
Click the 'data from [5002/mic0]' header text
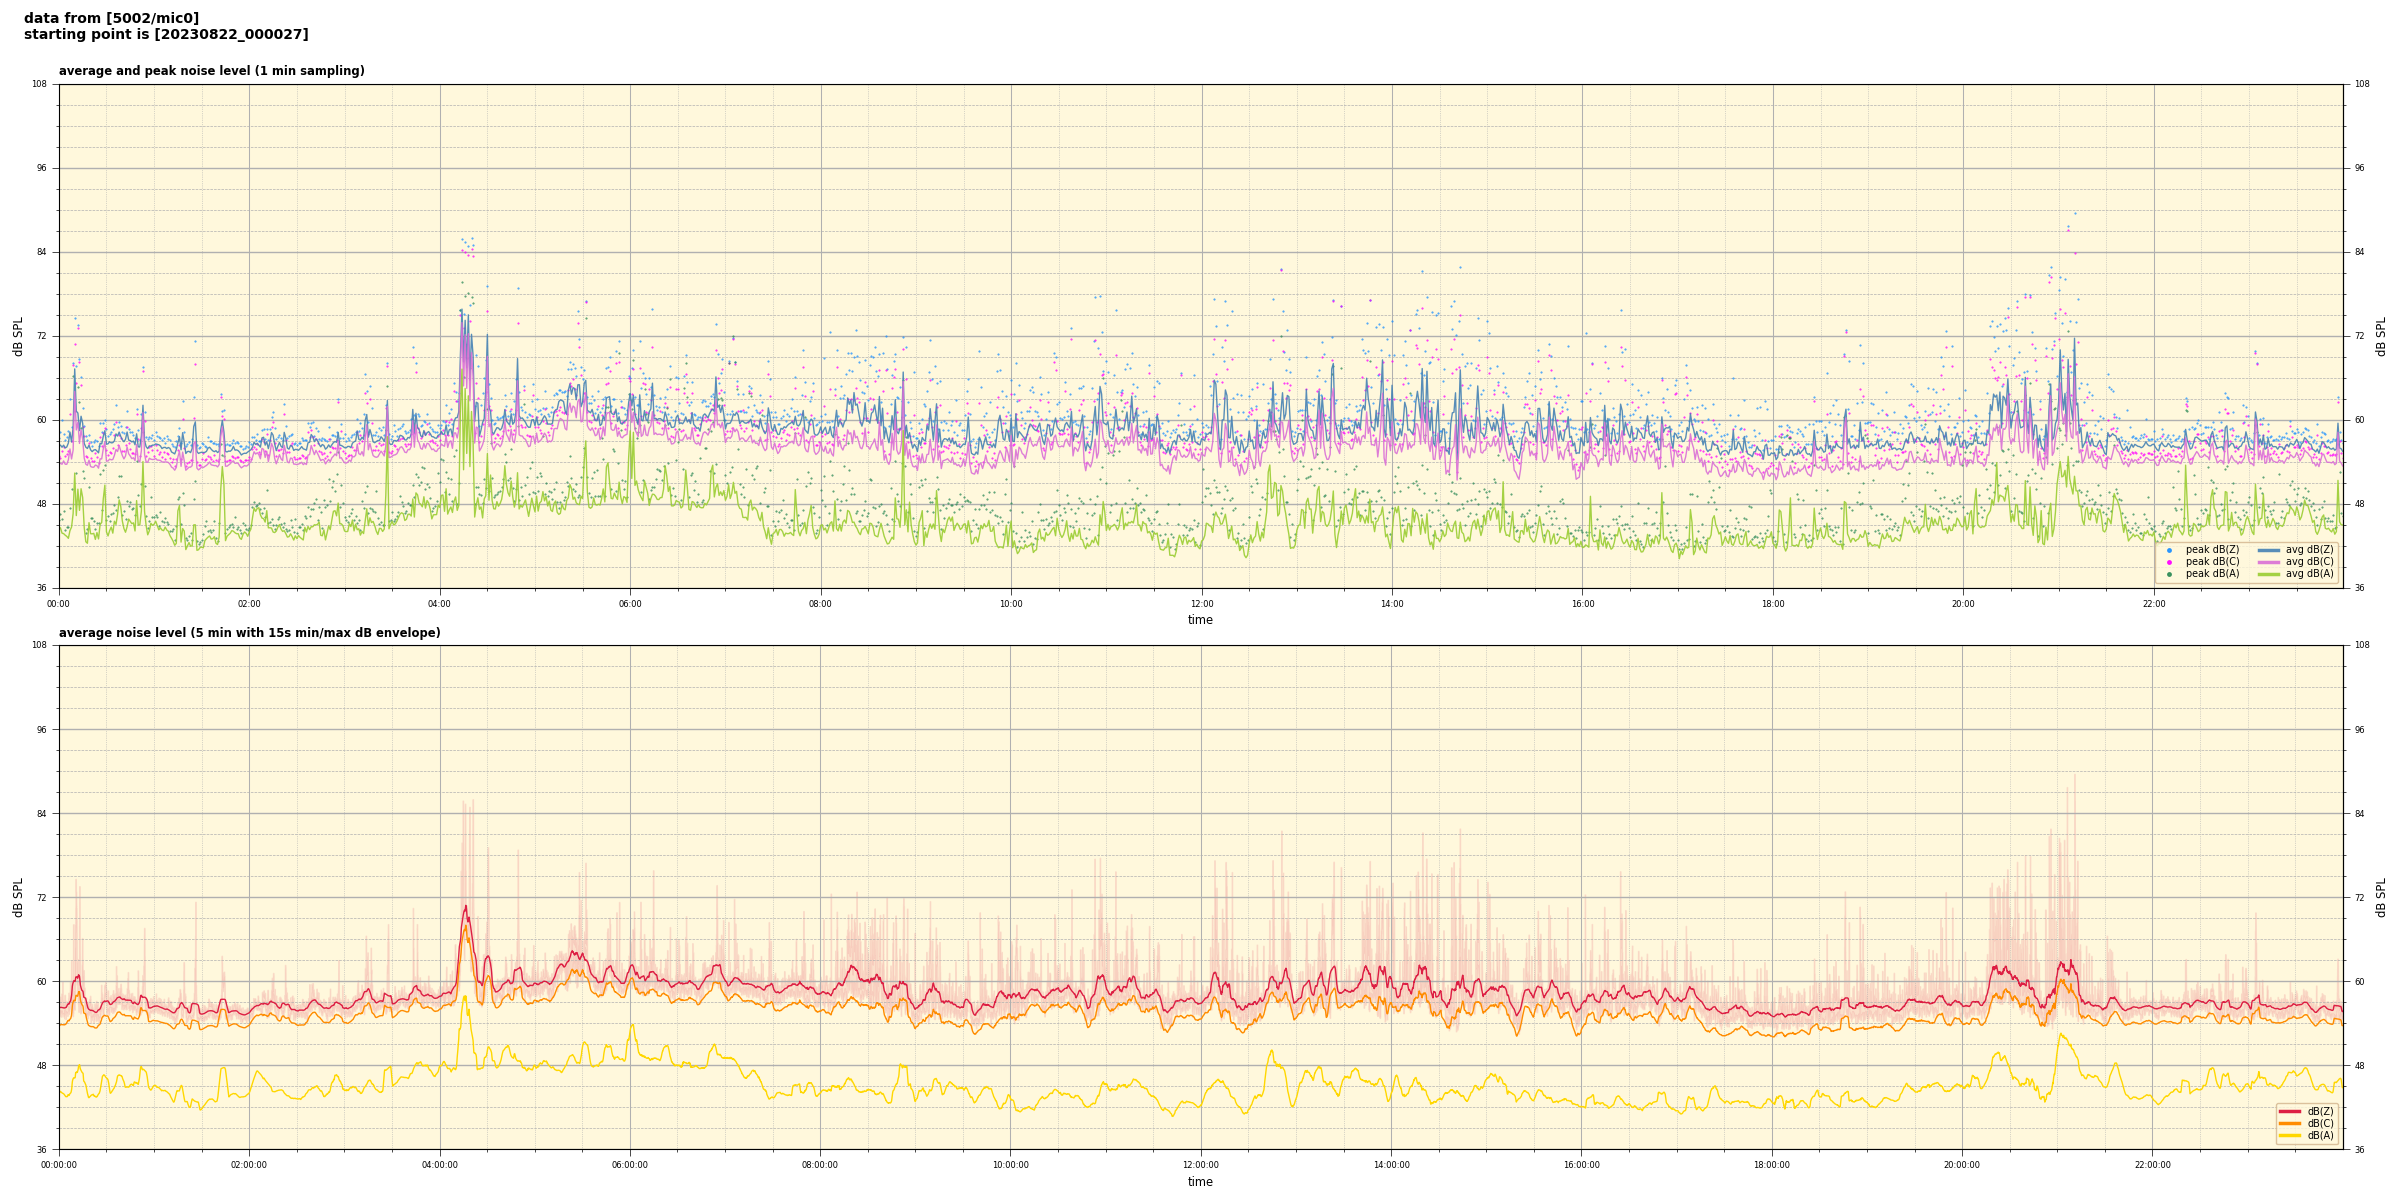tap(111, 18)
